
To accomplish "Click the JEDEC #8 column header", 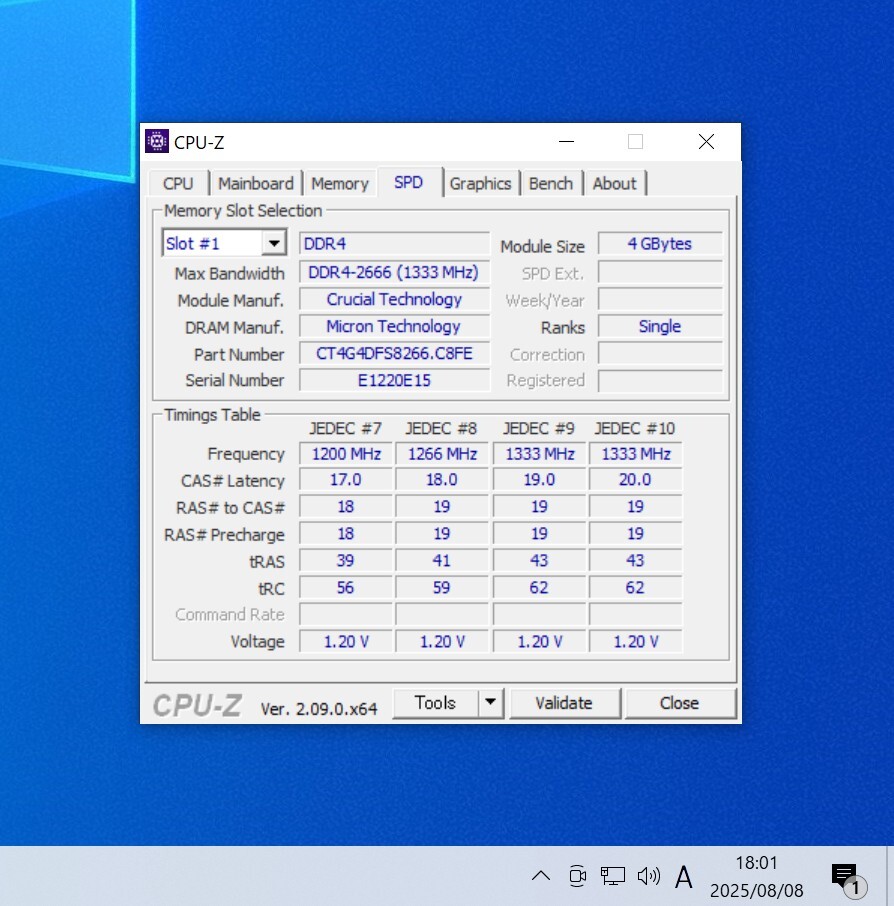I will (x=442, y=429).
